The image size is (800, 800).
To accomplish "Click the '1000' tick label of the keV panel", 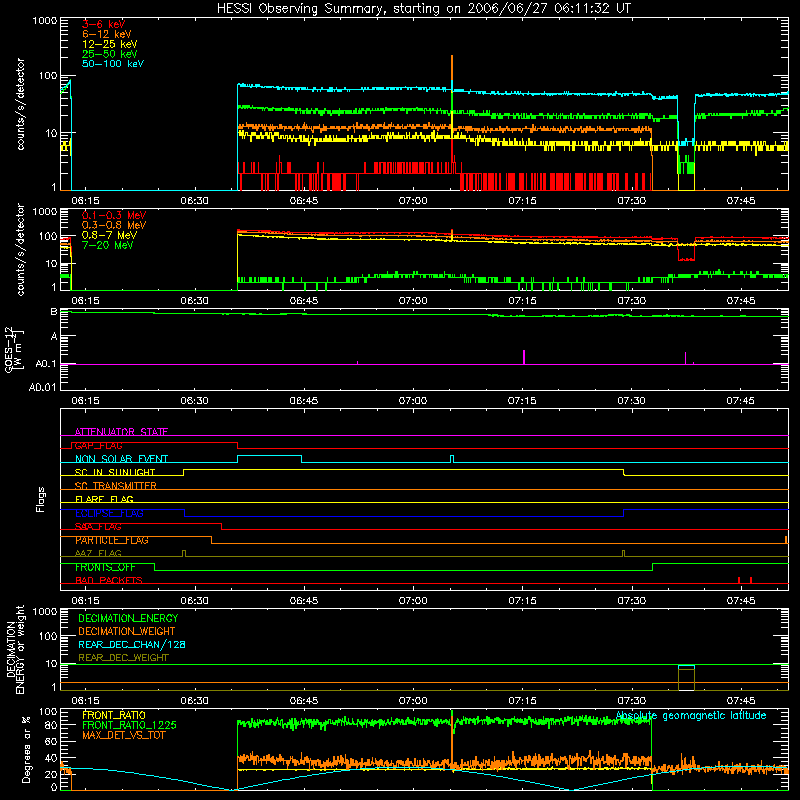I will click(45, 21).
